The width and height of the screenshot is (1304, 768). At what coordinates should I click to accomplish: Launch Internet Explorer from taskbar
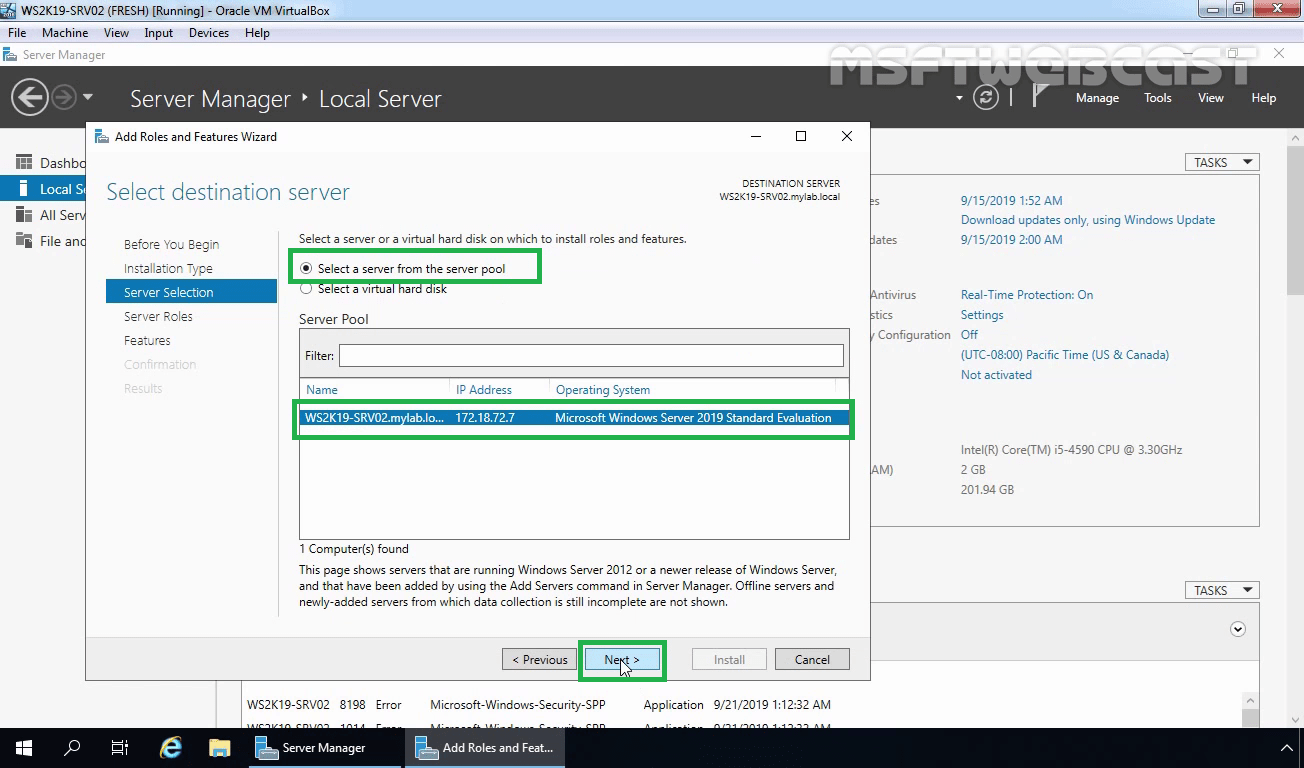coord(171,748)
